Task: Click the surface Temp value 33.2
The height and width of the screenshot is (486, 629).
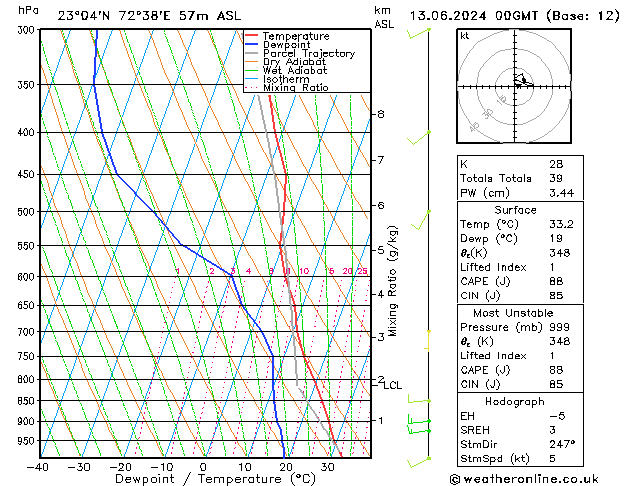Action: tap(561, 224)
